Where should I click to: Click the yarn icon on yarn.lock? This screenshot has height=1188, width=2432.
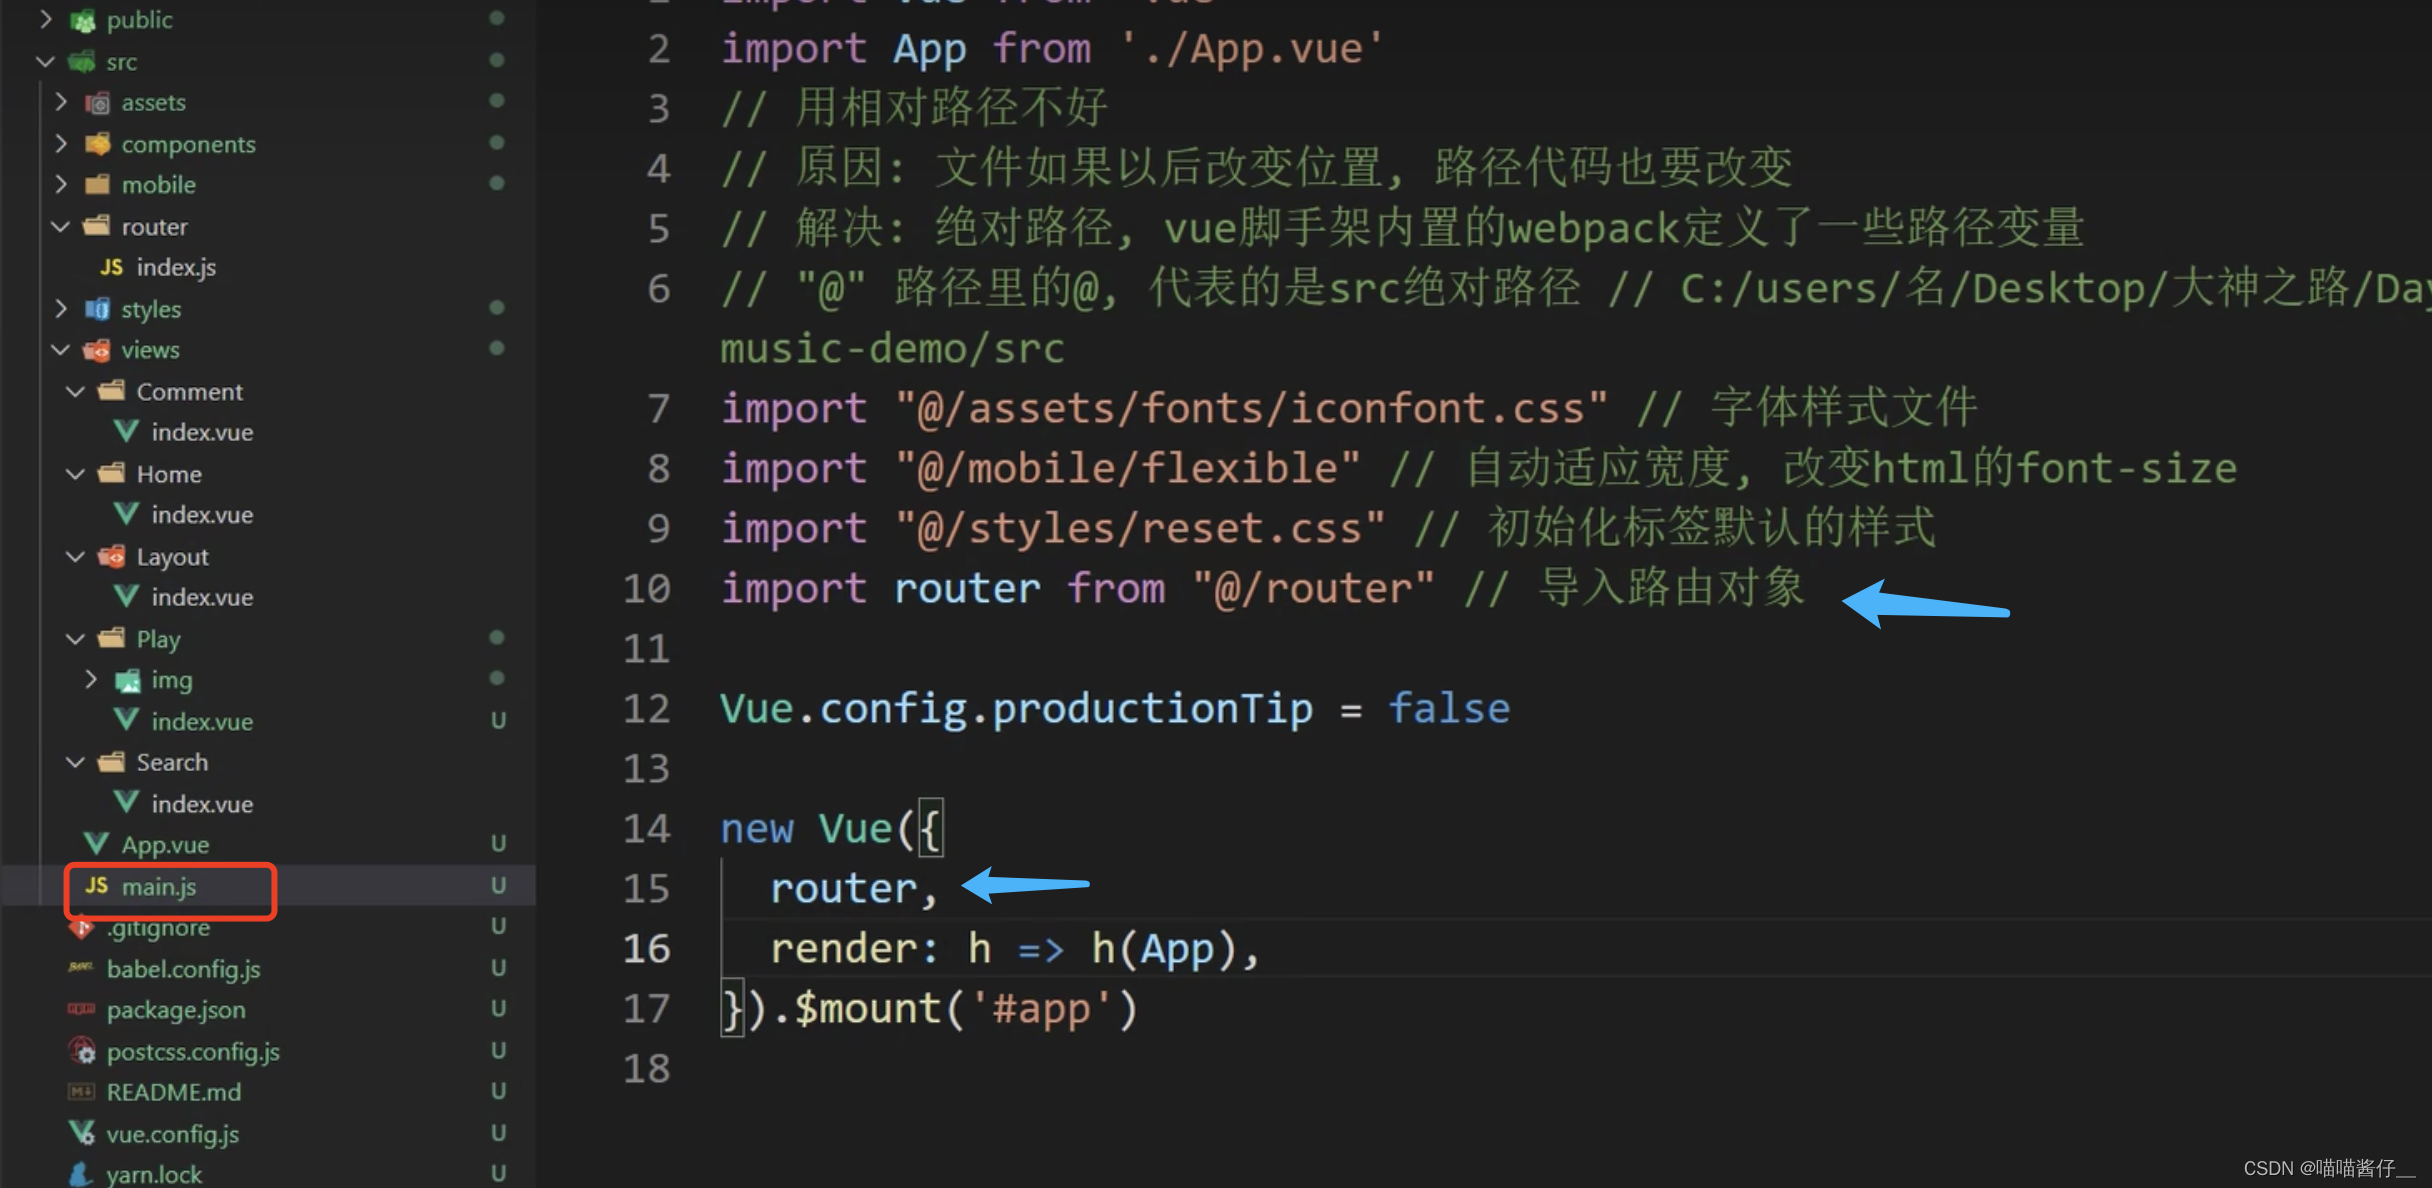click(x=80, y=1173)
